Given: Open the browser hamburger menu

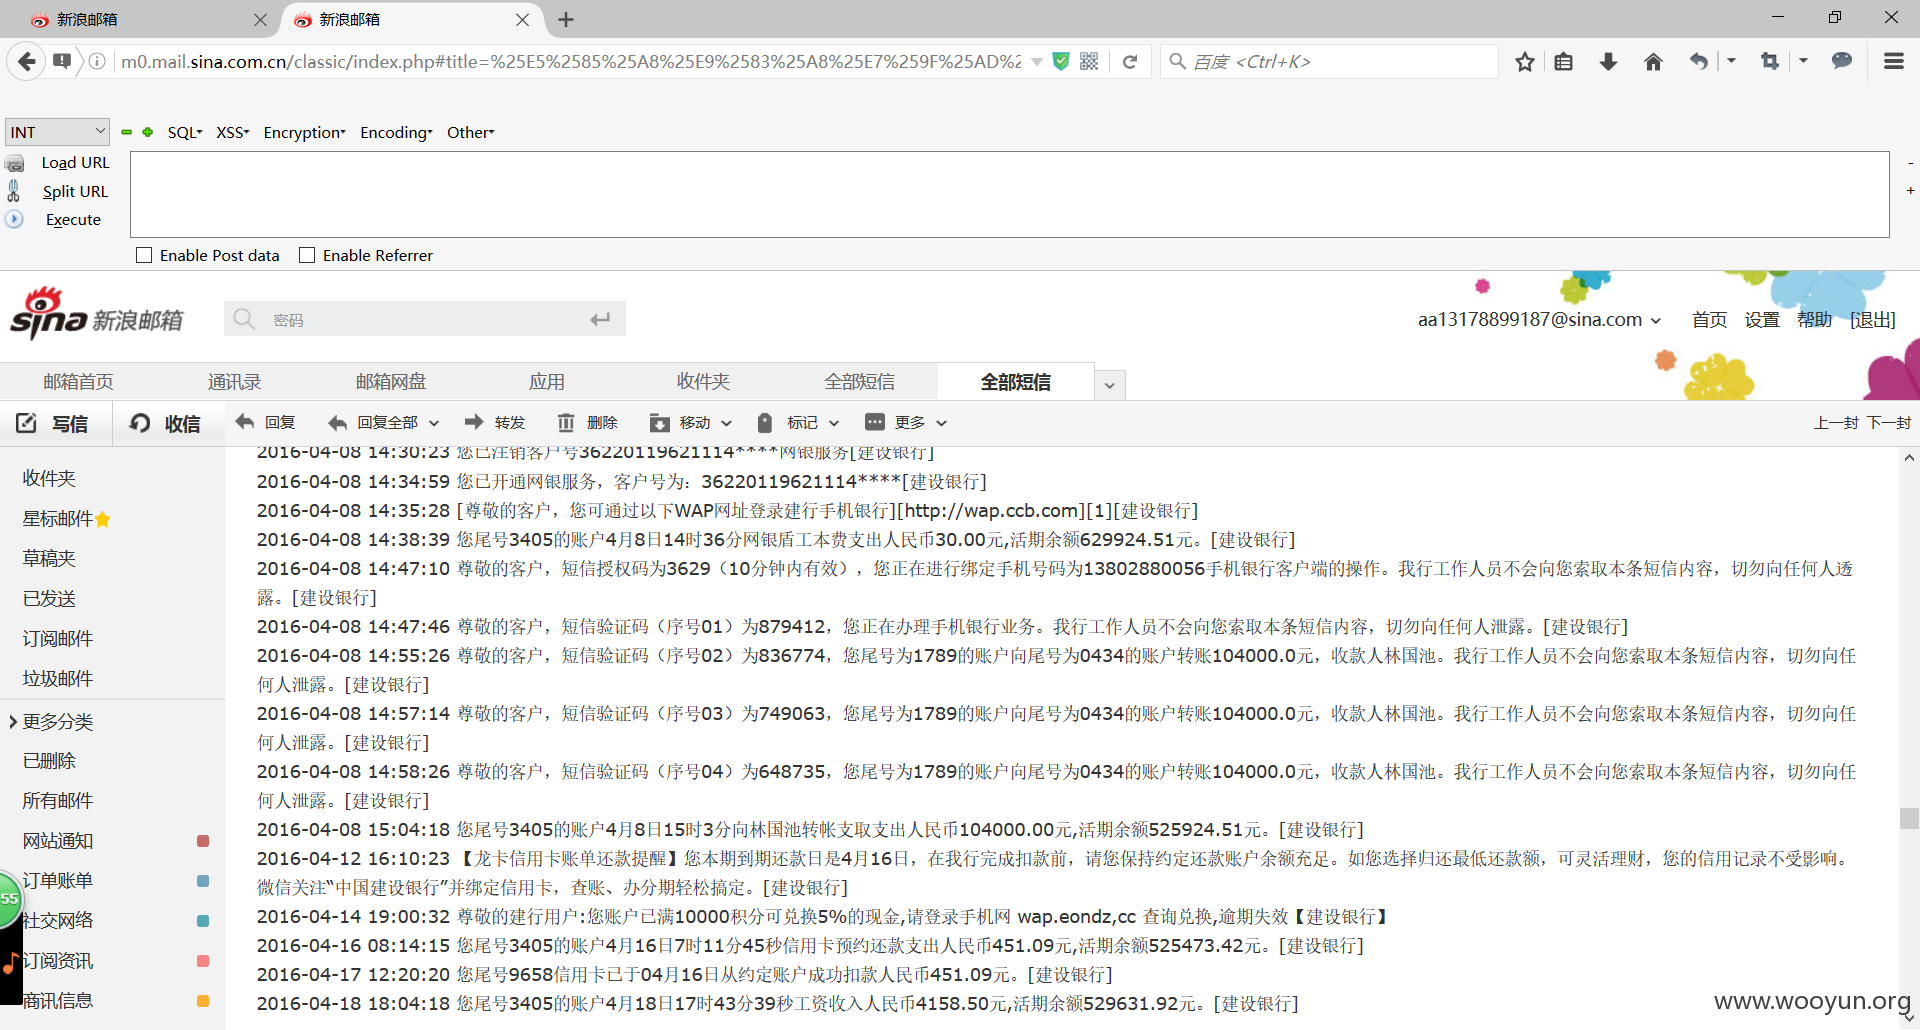Looking at the screenshot, I should point(1894,62).
